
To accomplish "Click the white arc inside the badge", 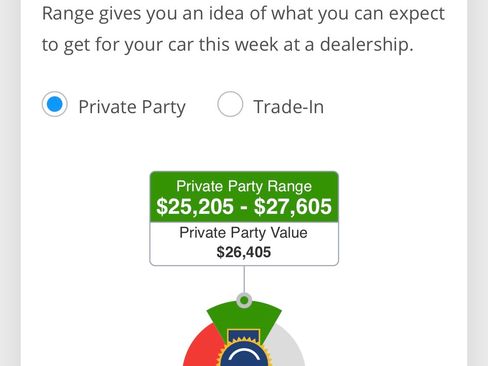I will point(244,356).
